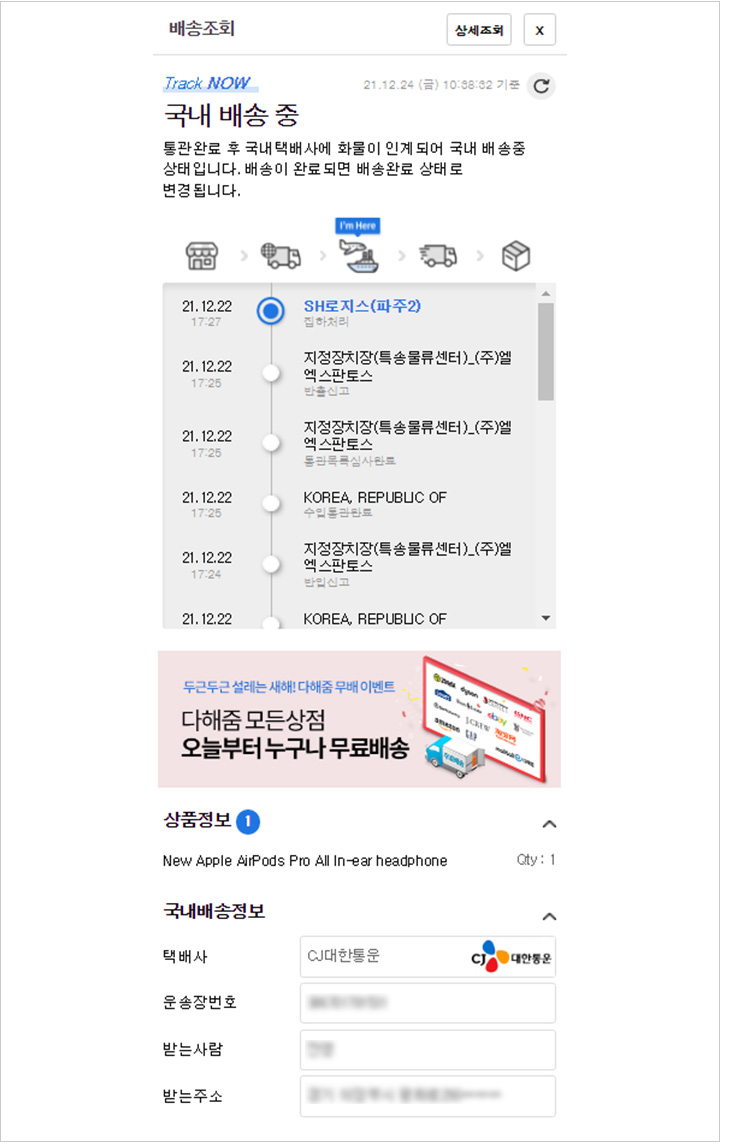The height and width of the screenshot is (1143, 747).
Task: Click the timeline scroll down arrow
Action: tap(546, 618)
